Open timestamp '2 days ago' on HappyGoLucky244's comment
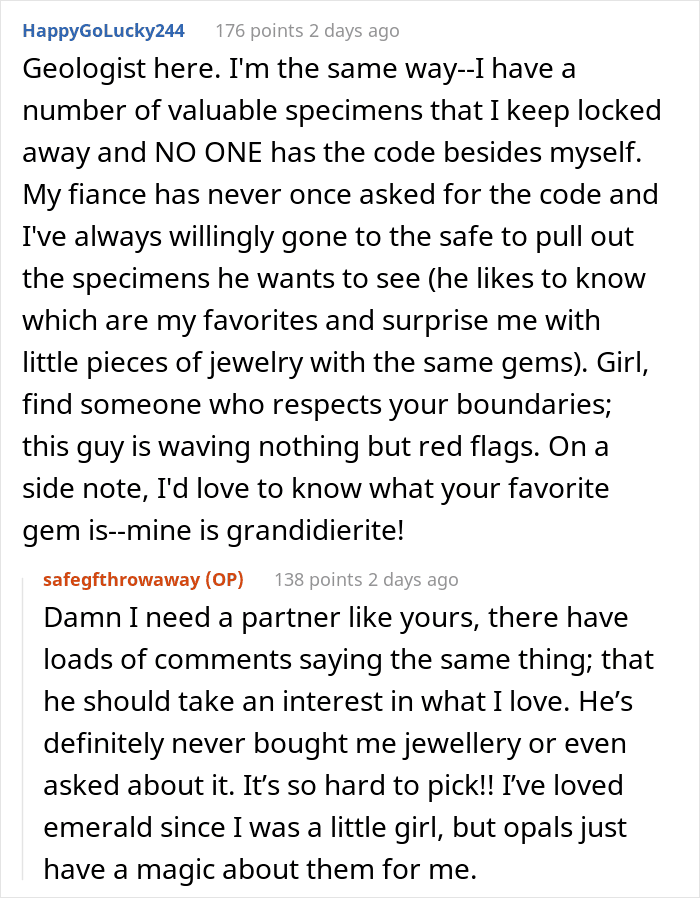Image resolution: width=700 pixels, height=898 pixels. coord(354,31)
